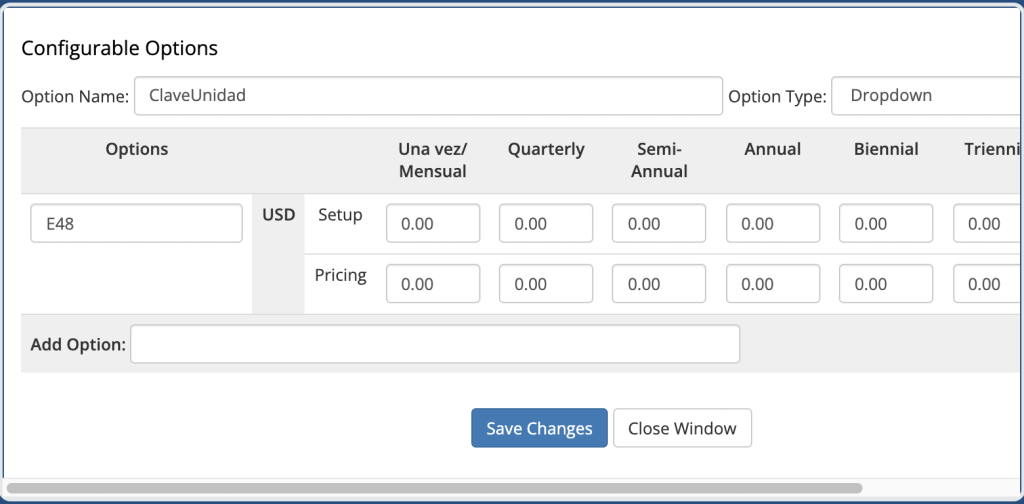Image resolution: width=1024 pixels, height=504 pixels.
Task: Click the Option Name field containing ClaveUnidad
Action: 428,96
